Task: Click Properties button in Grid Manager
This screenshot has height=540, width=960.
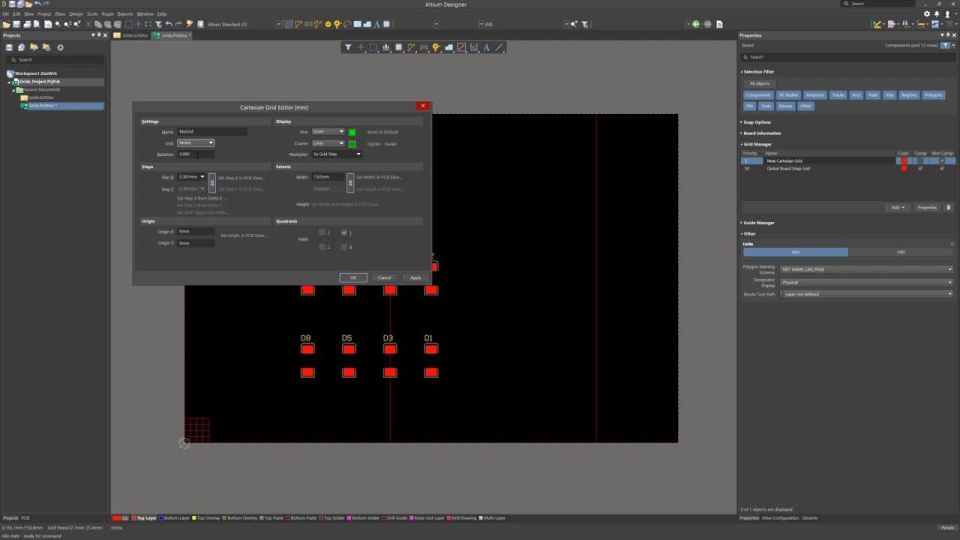Action: click(x=927, y=208)
